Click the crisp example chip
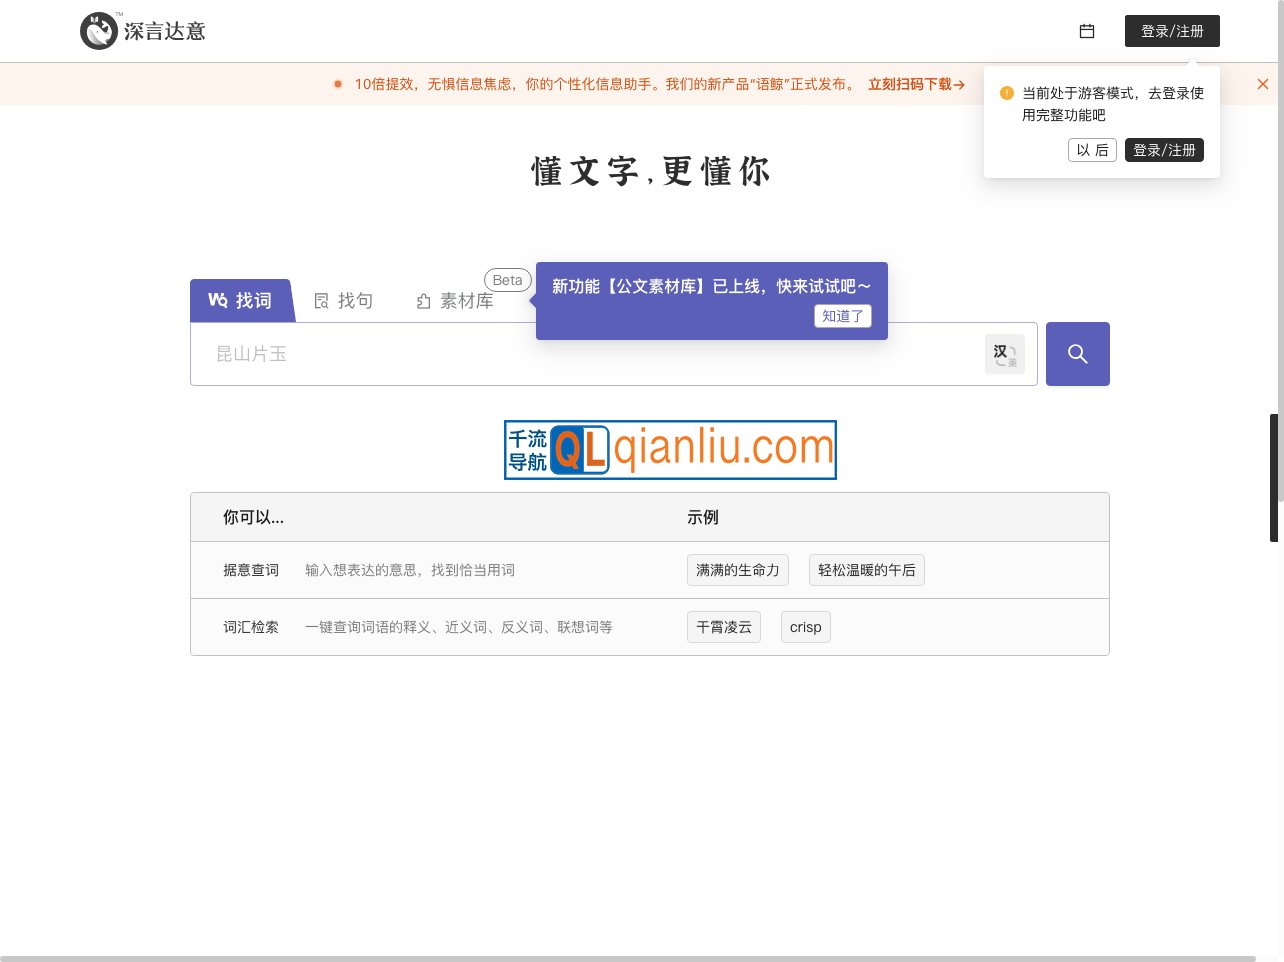 coord(805,627)
